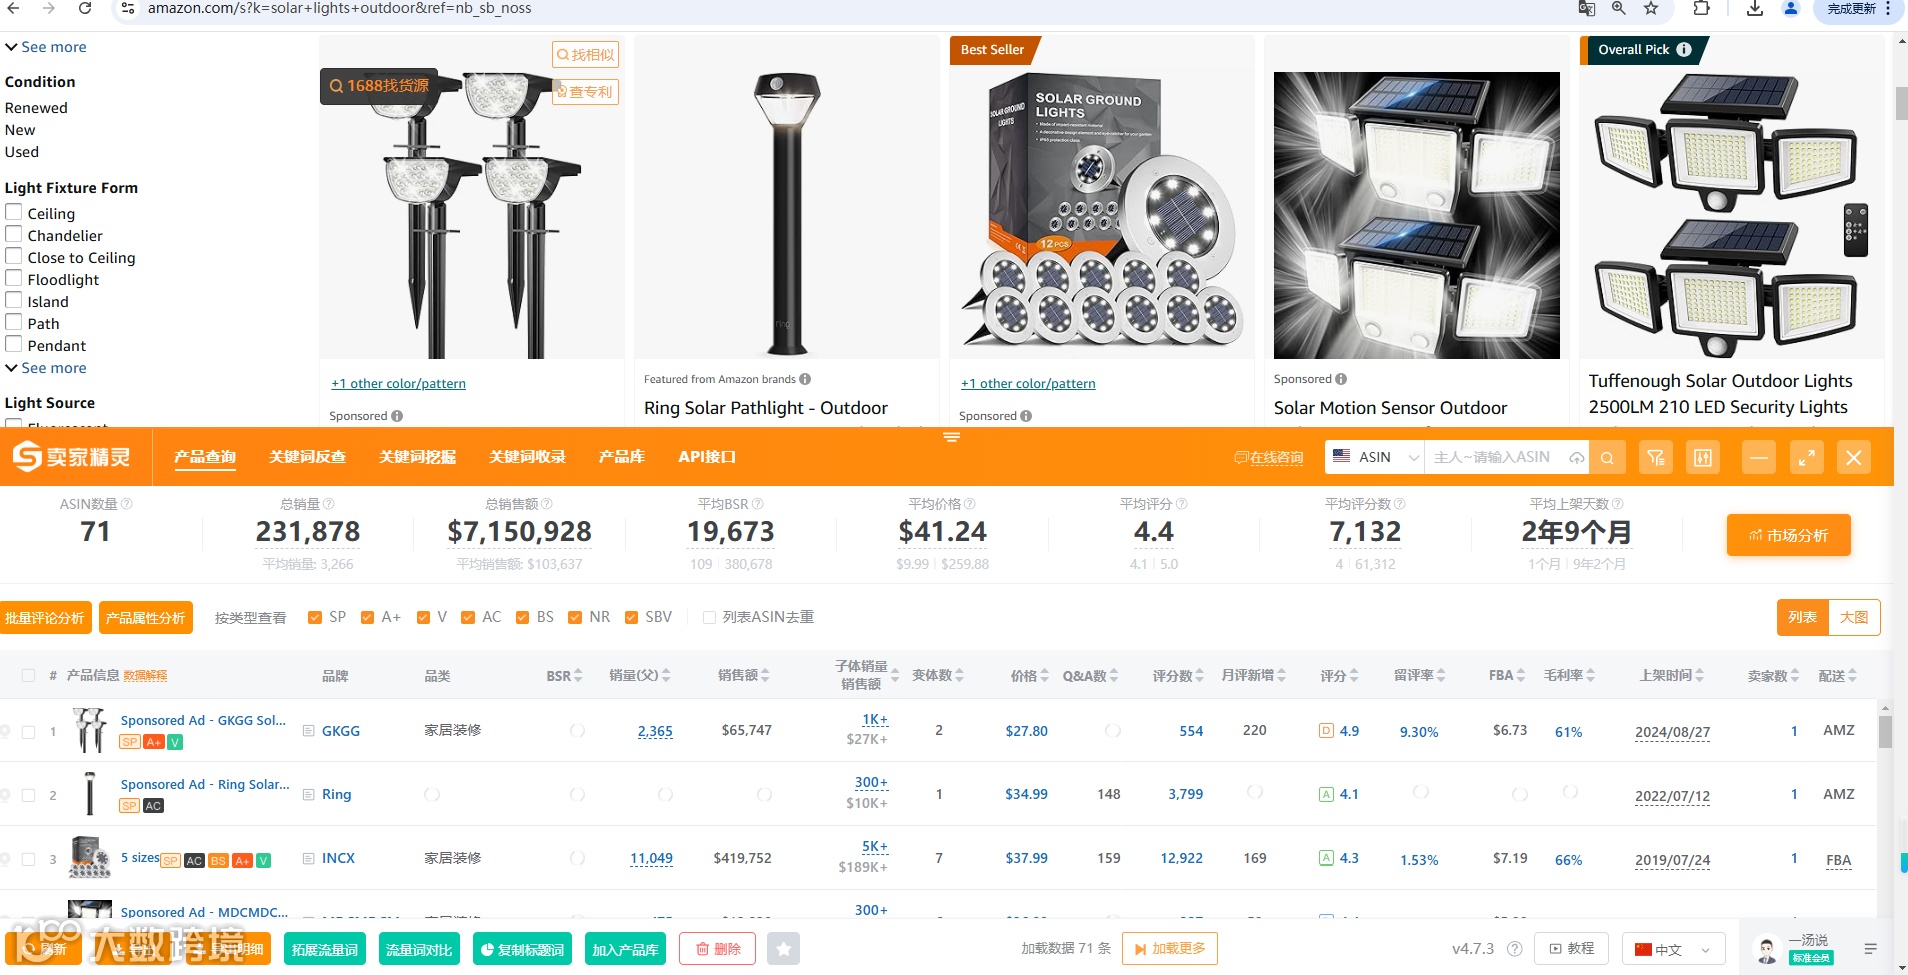The image size is (1908, 975).
Task: Open the filter funnel icon in orange toolbar
Action: [1656, 458]
